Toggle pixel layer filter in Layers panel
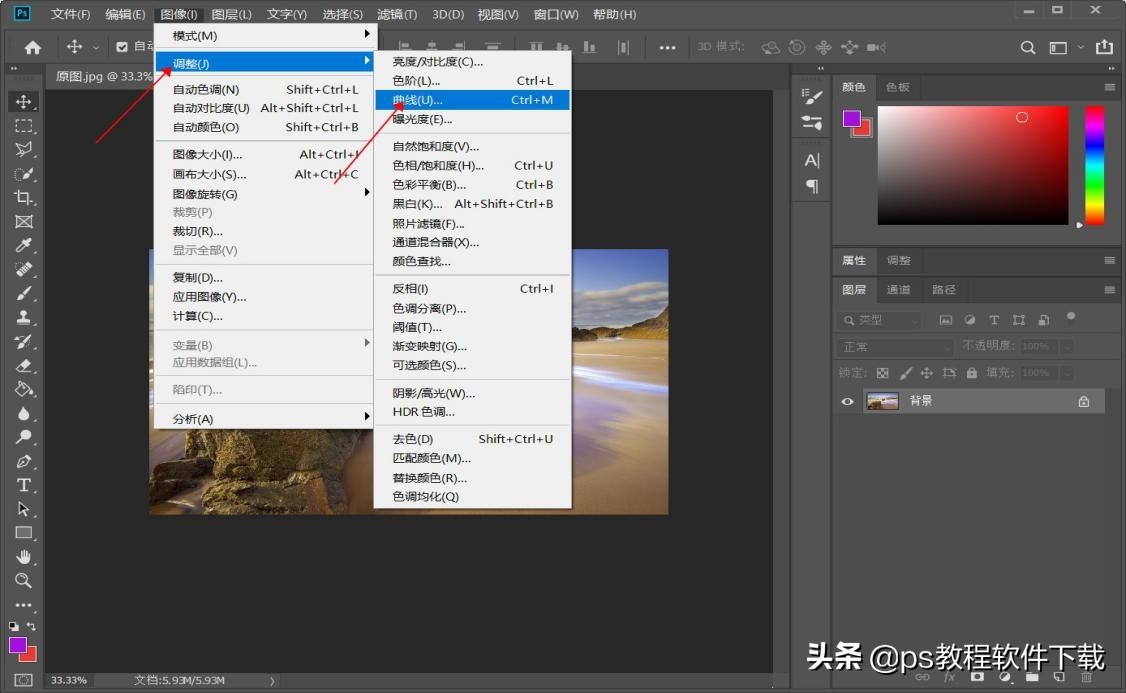 (x=946, y=320)
